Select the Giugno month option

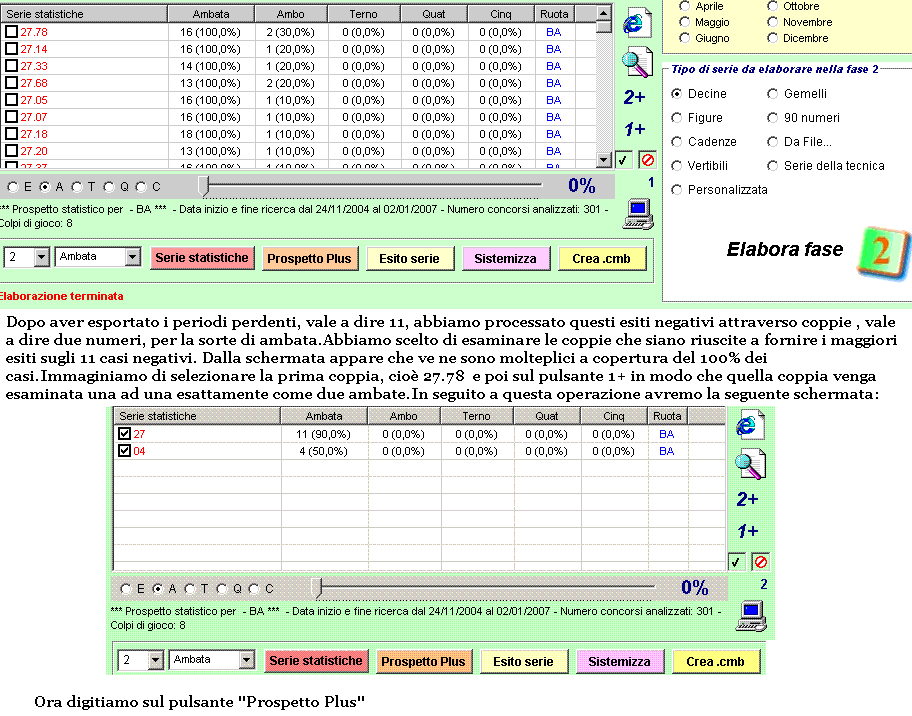[x=685, y=38]
